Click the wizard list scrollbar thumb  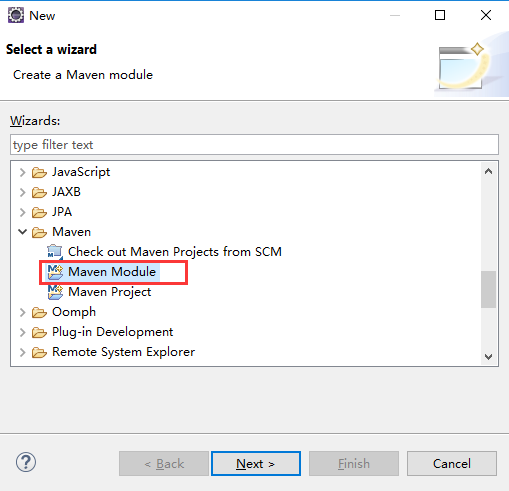[x=488, y=289]
